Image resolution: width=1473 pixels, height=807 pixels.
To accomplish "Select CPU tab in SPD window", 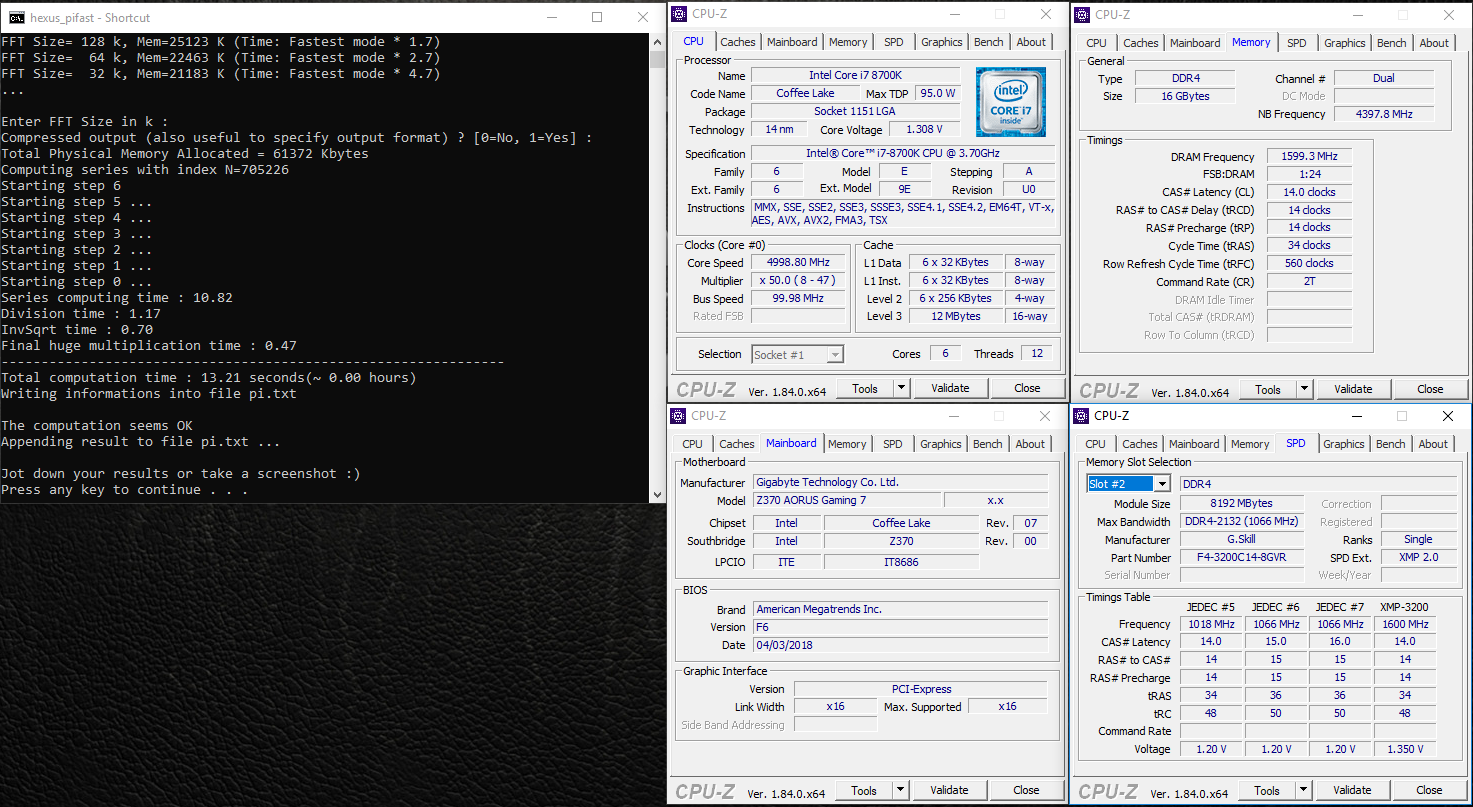I will pos(1096,444).
